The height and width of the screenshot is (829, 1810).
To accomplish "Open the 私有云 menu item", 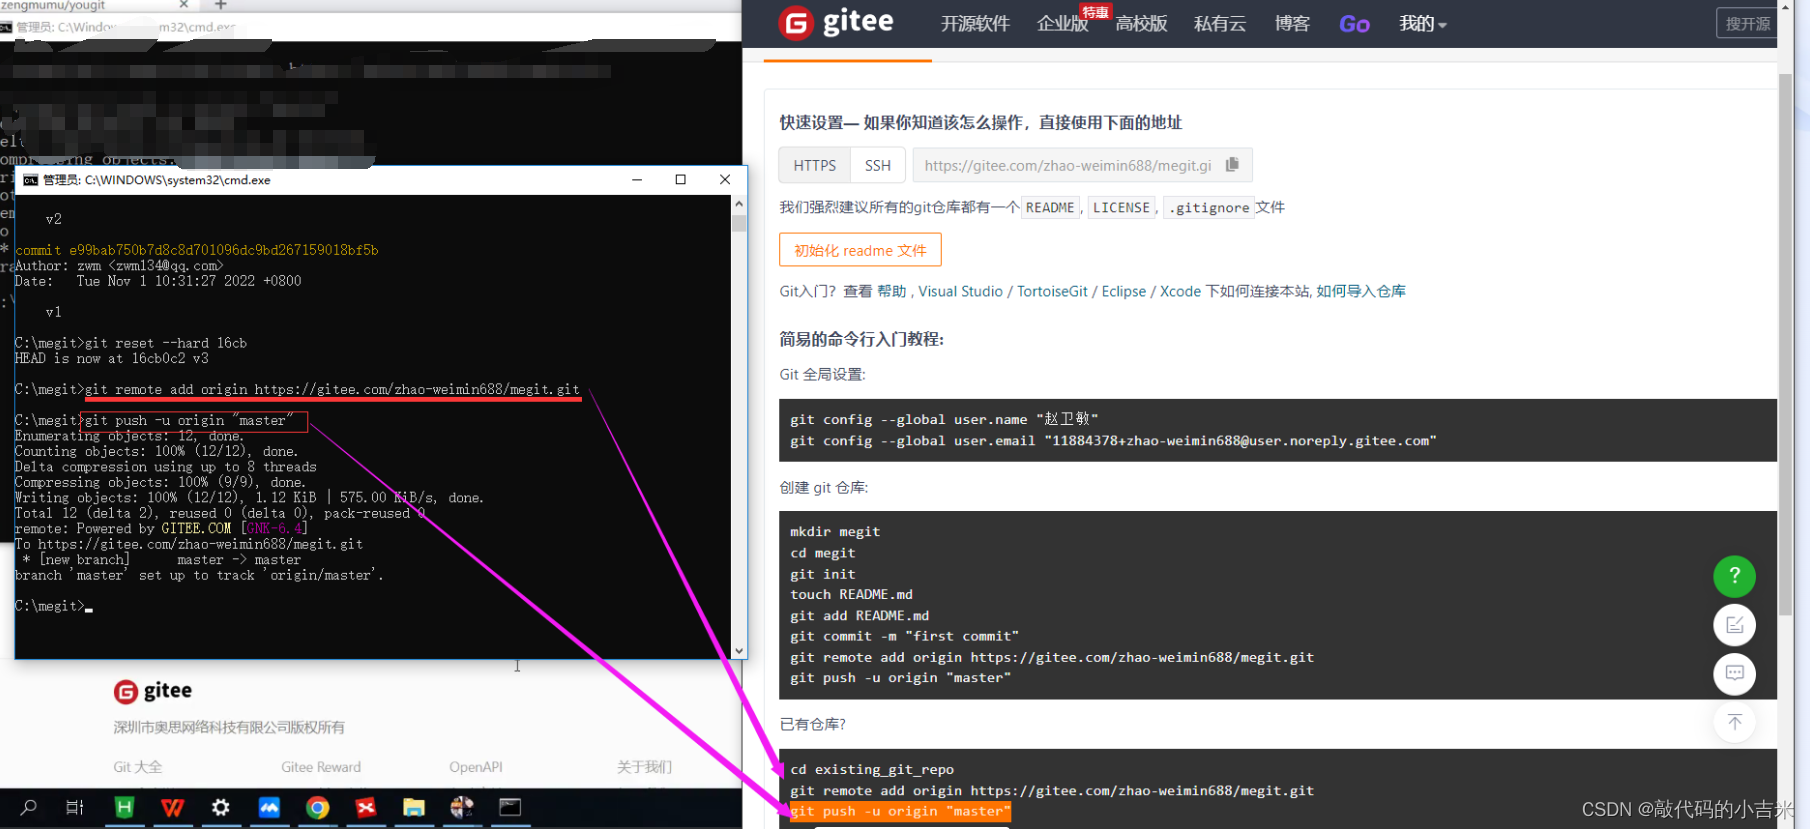I will [1220, 23].
